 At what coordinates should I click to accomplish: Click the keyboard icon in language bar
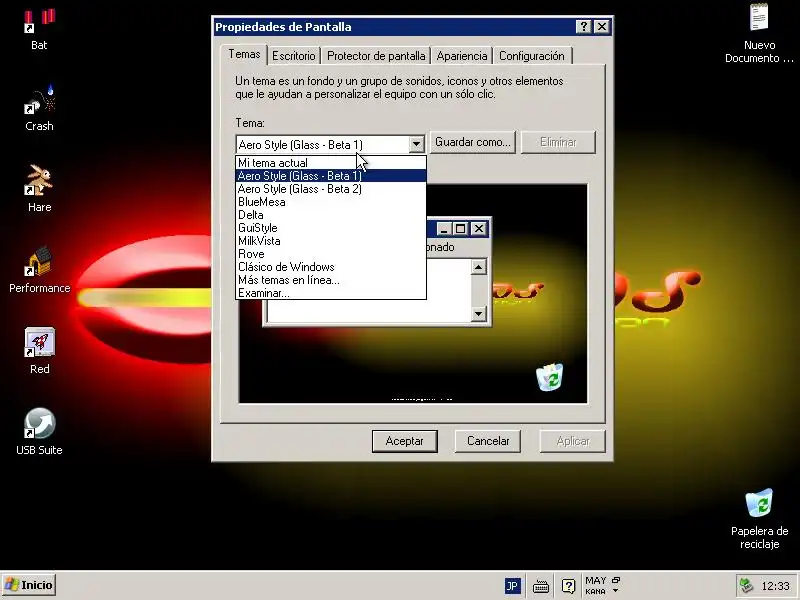pos(541,587)
